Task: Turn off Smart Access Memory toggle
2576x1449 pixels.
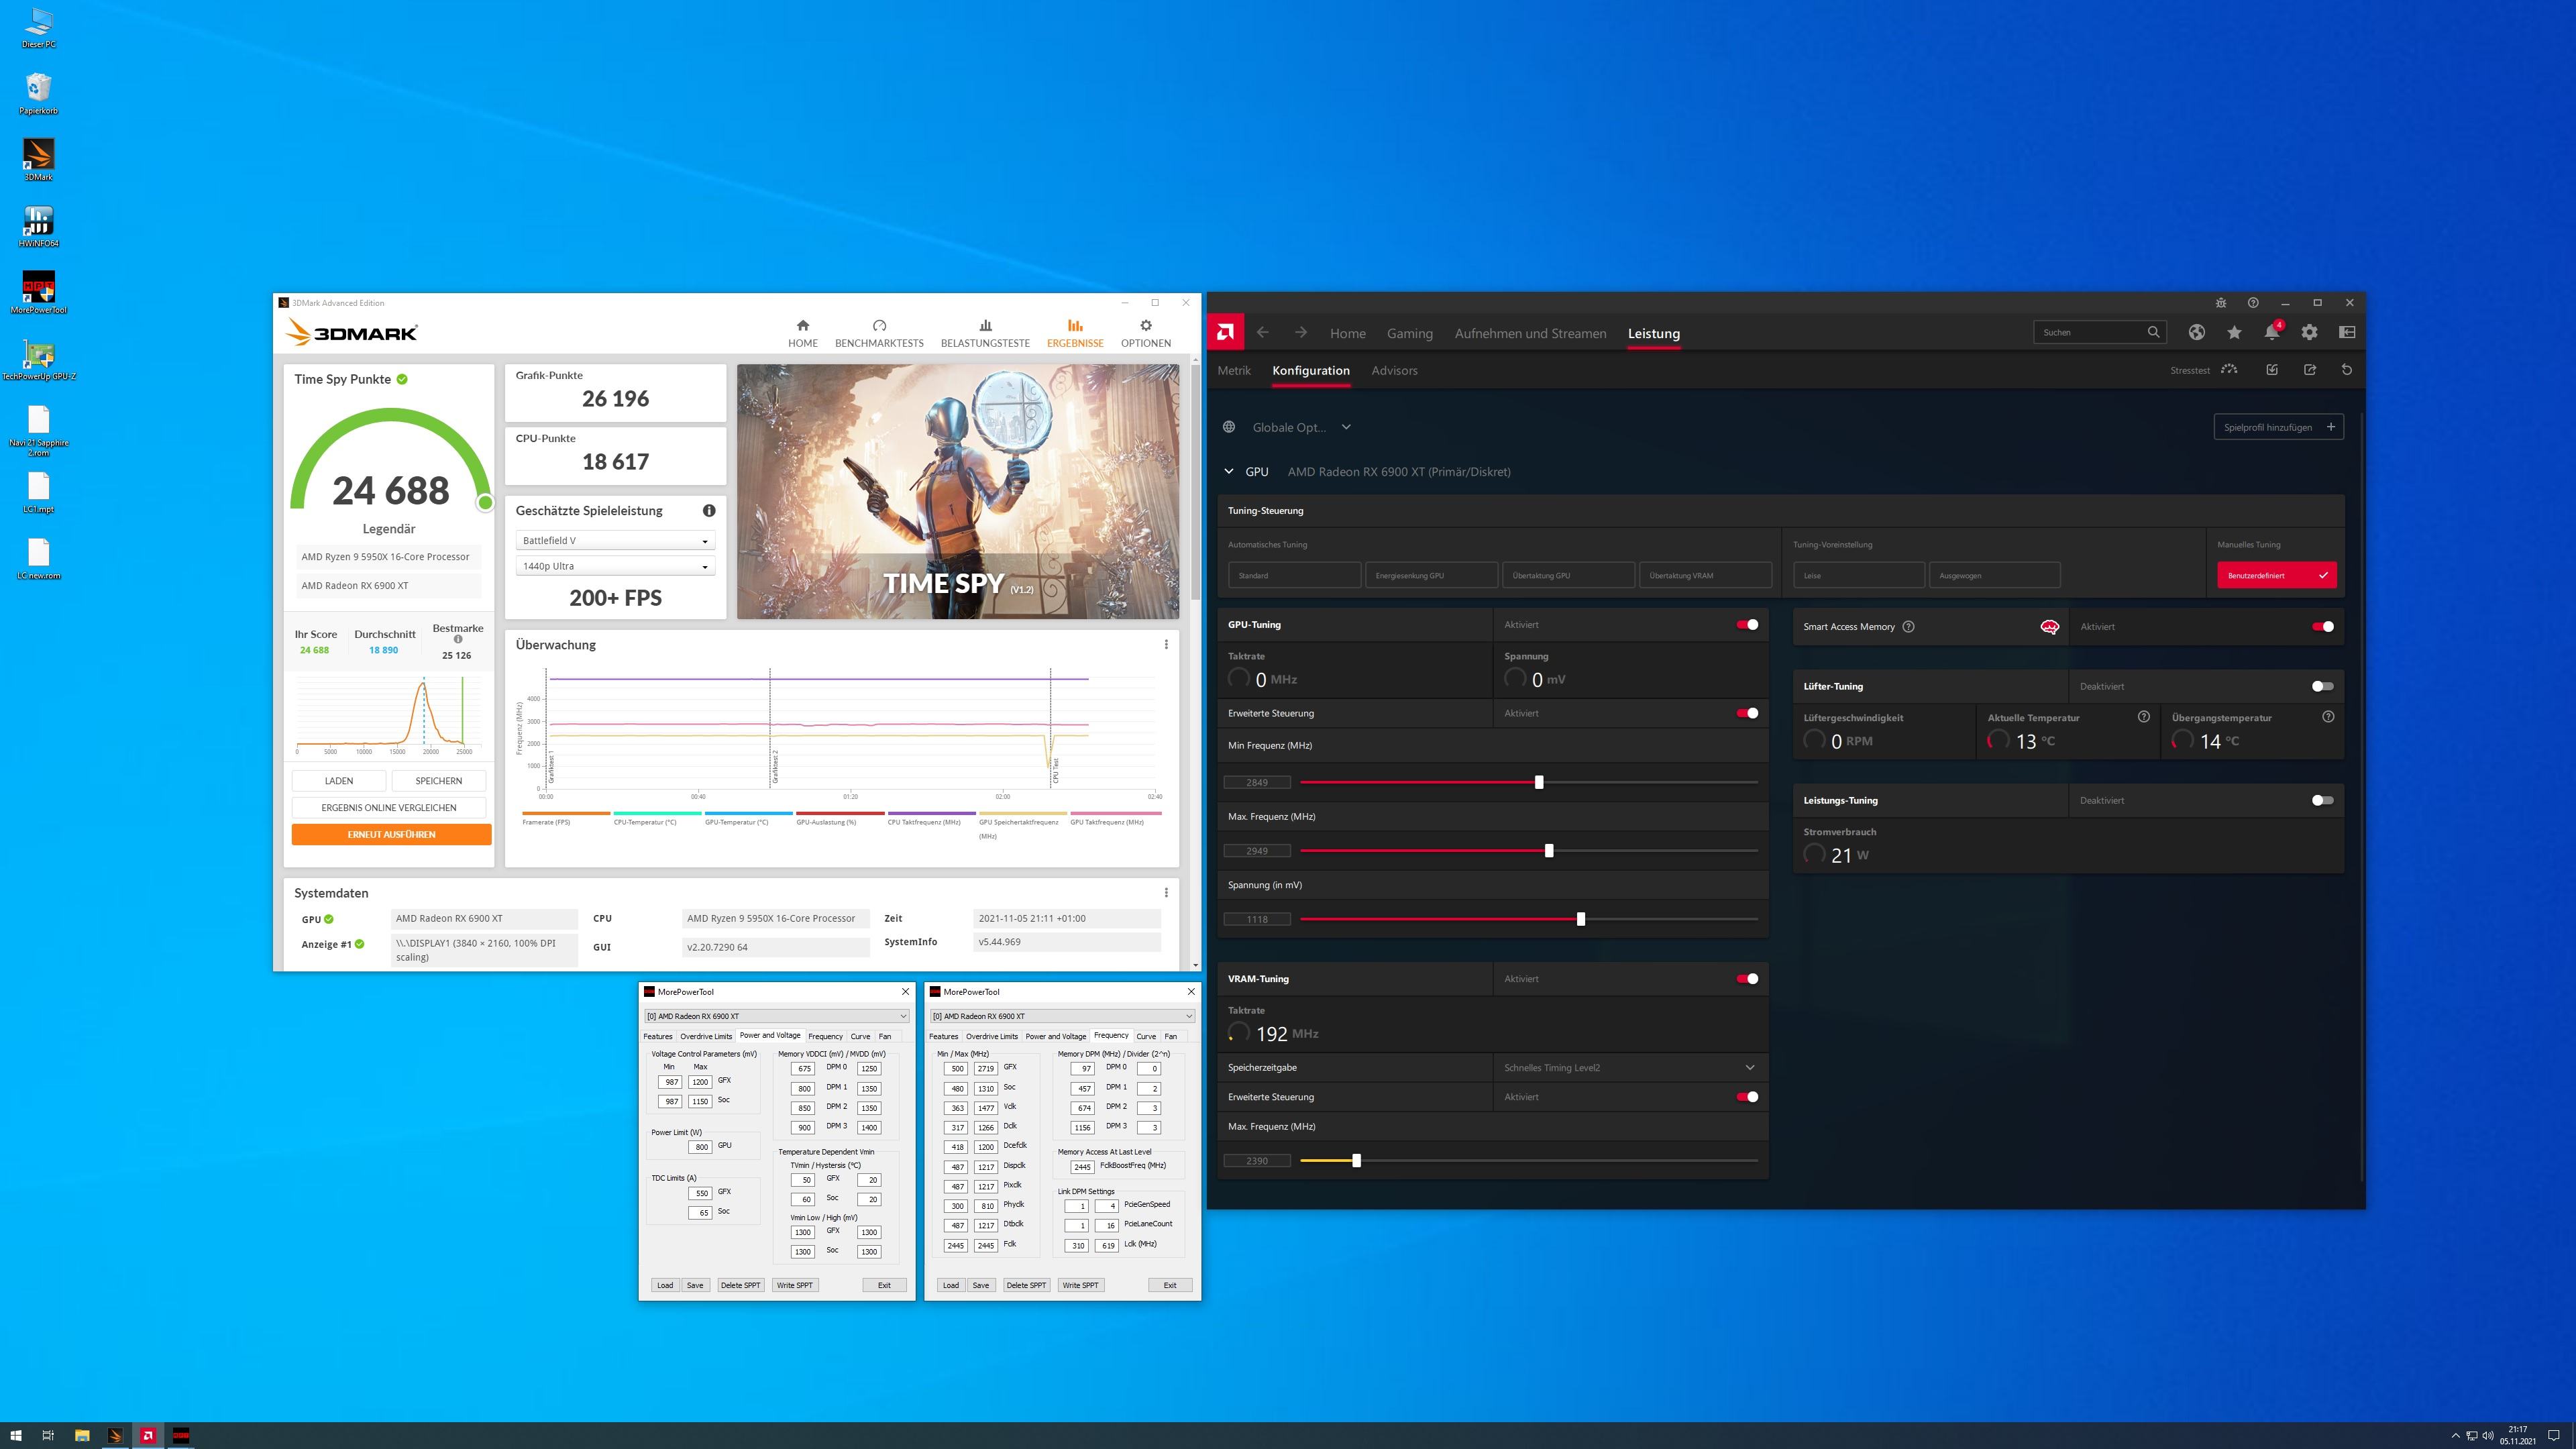Action: pos(2322,627)
